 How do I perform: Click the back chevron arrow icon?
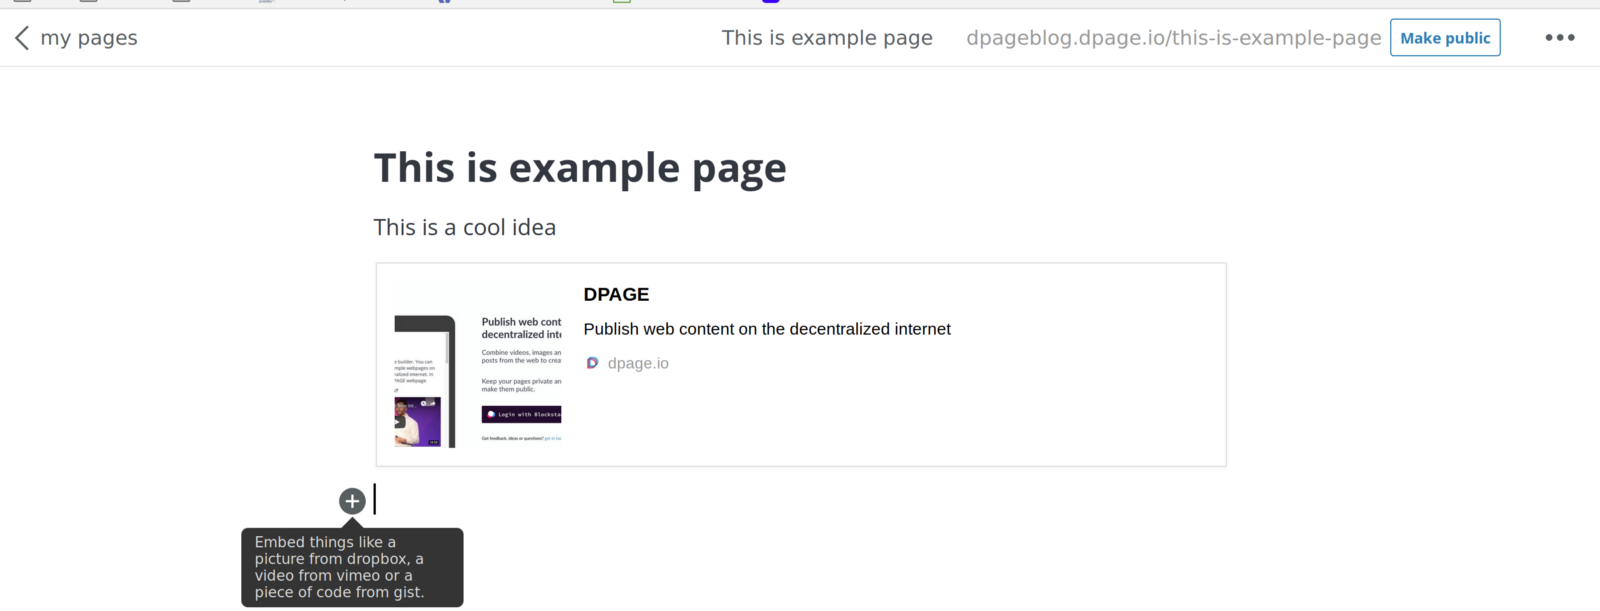coord(22,38)
